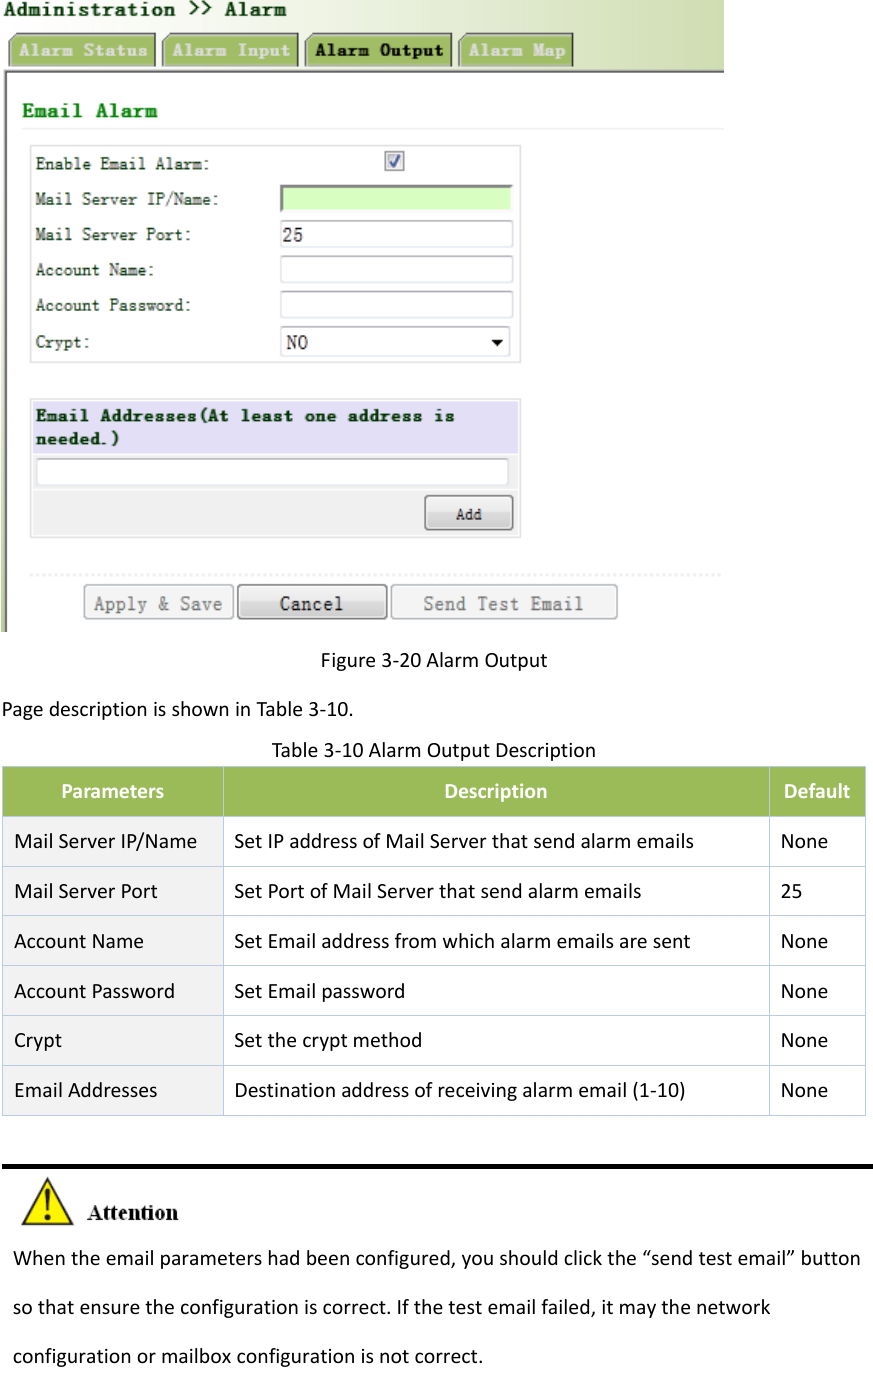
Task: Click the Send Test Email button
Action: pyautogui.click(x=503, y=601)
